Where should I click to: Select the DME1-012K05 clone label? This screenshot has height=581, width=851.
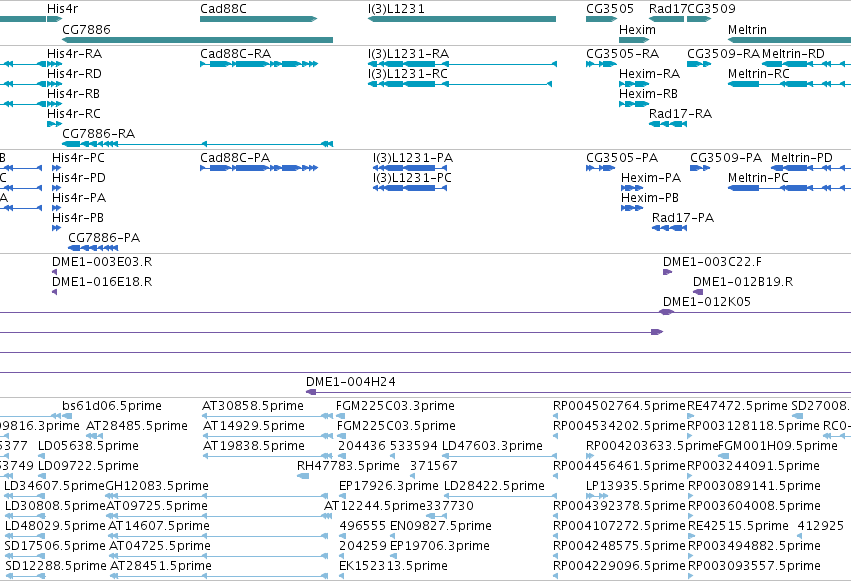click(707, 302)
